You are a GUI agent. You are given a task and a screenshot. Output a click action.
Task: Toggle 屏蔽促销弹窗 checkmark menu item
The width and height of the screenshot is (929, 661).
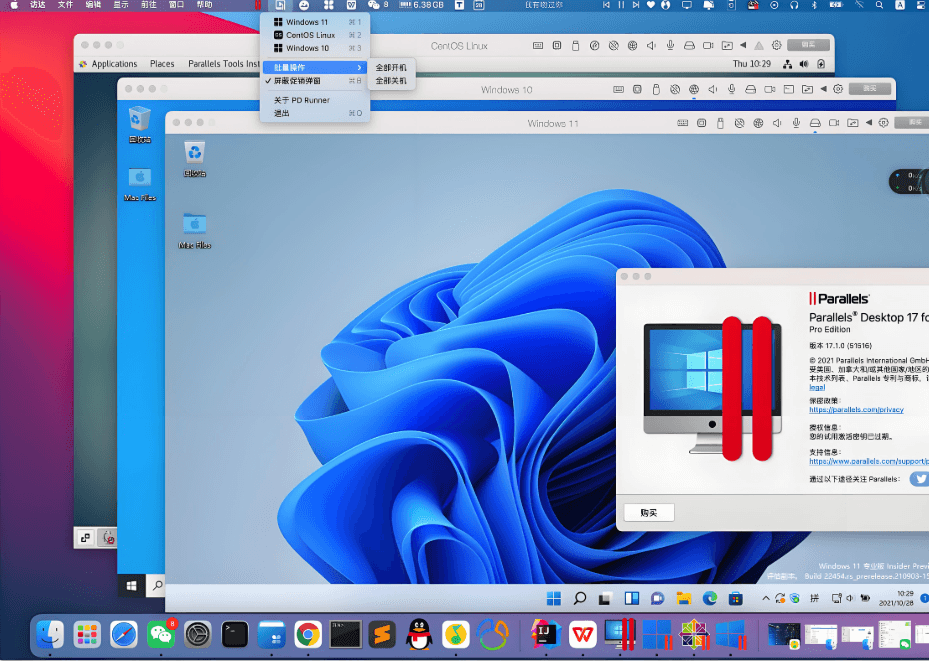point(315,81)
